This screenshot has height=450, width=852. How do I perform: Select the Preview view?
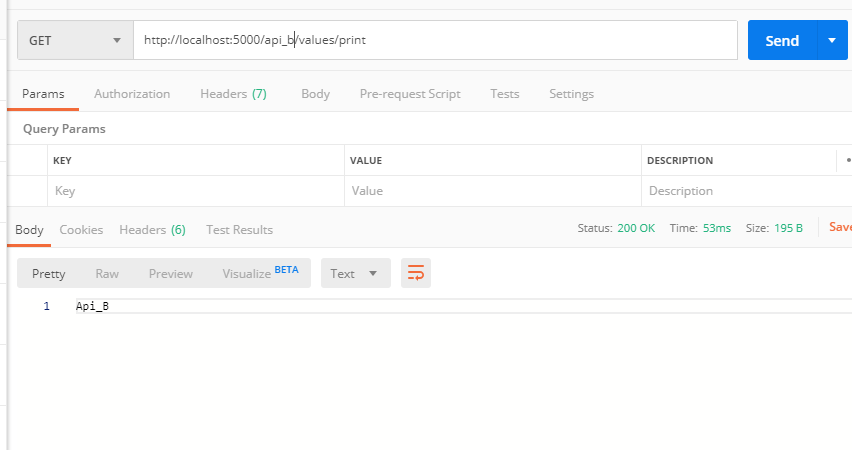click(171, 273)
